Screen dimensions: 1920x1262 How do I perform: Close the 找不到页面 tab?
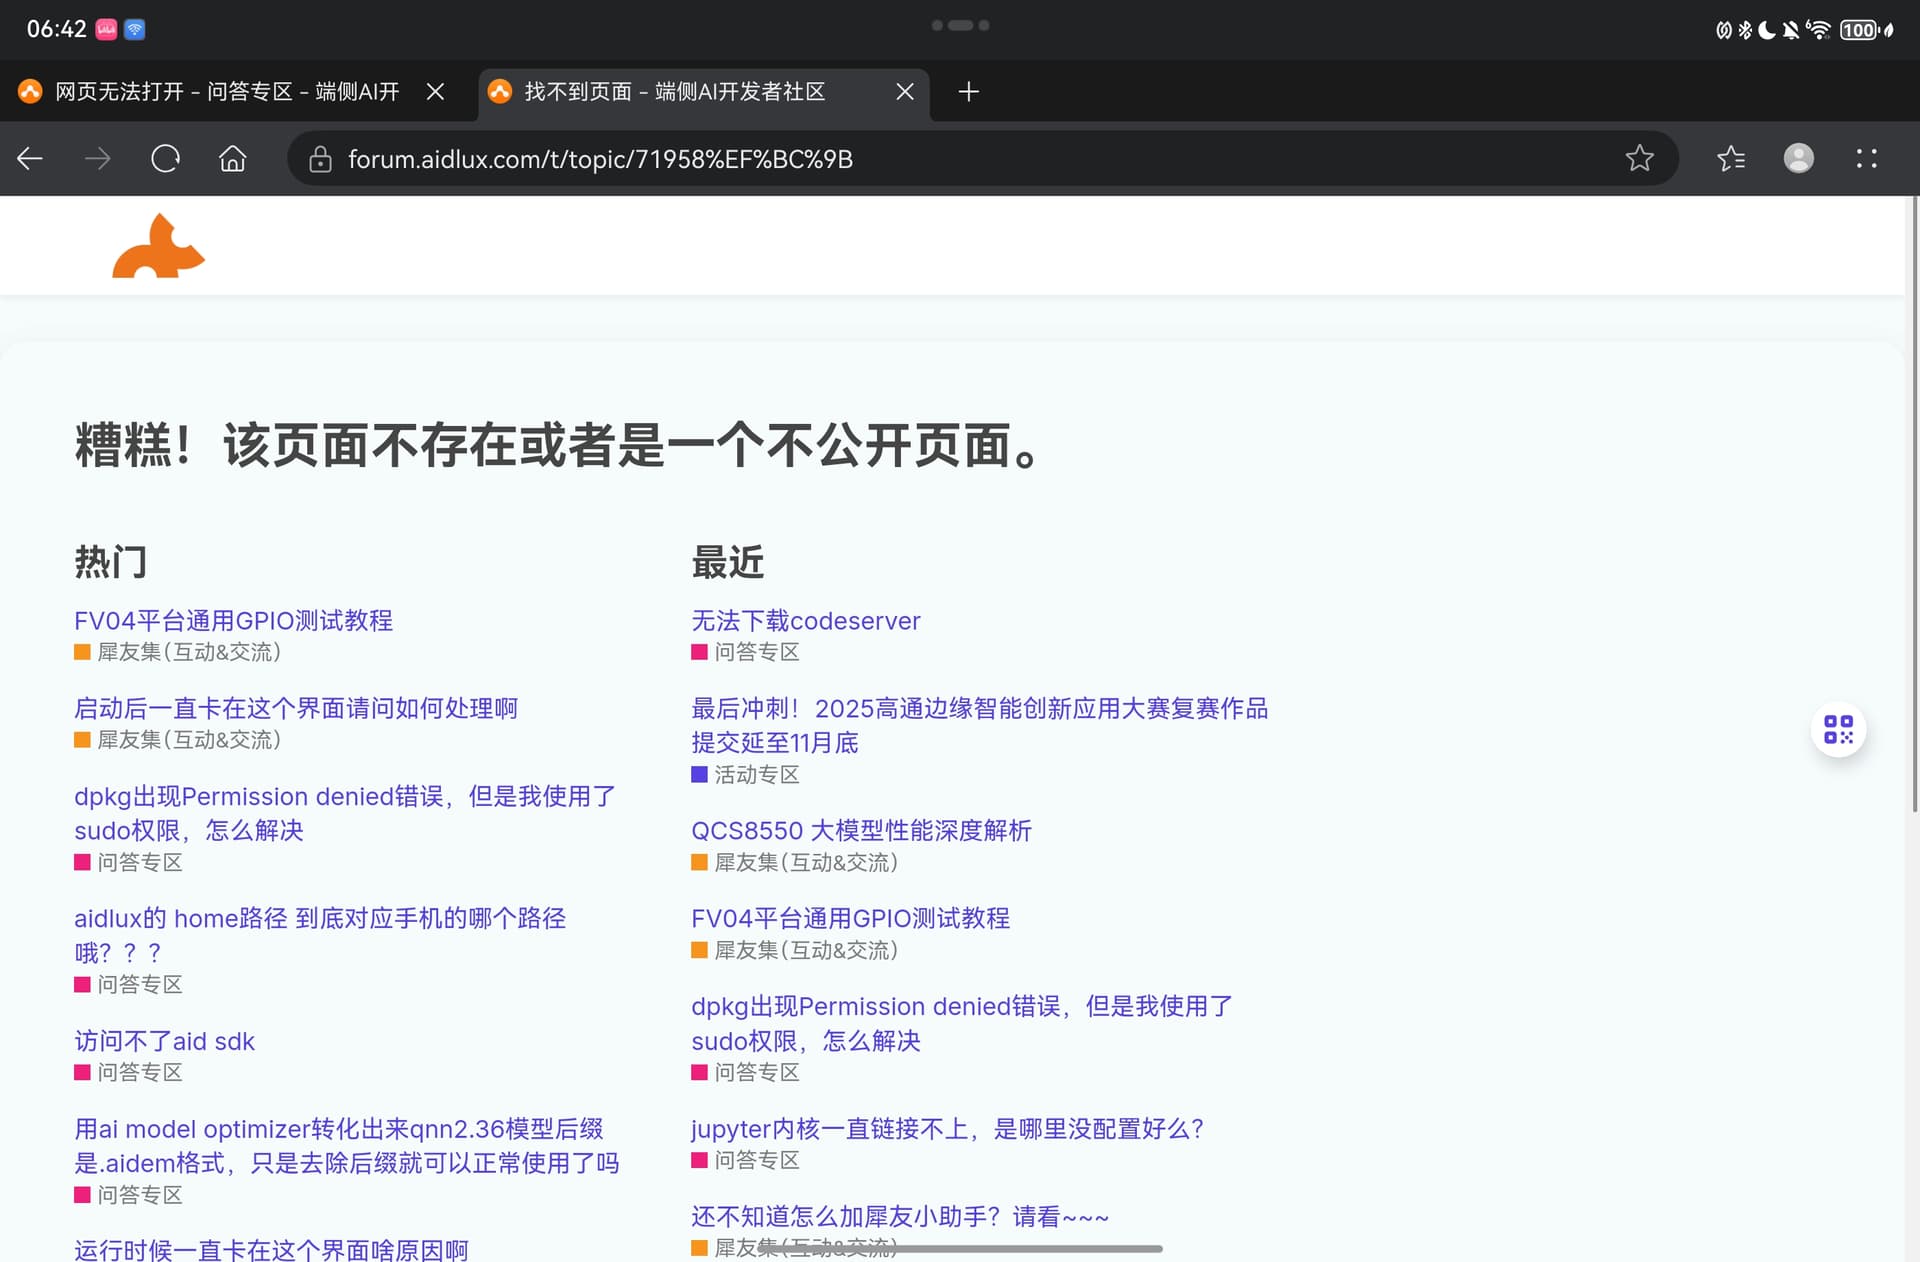905,92
